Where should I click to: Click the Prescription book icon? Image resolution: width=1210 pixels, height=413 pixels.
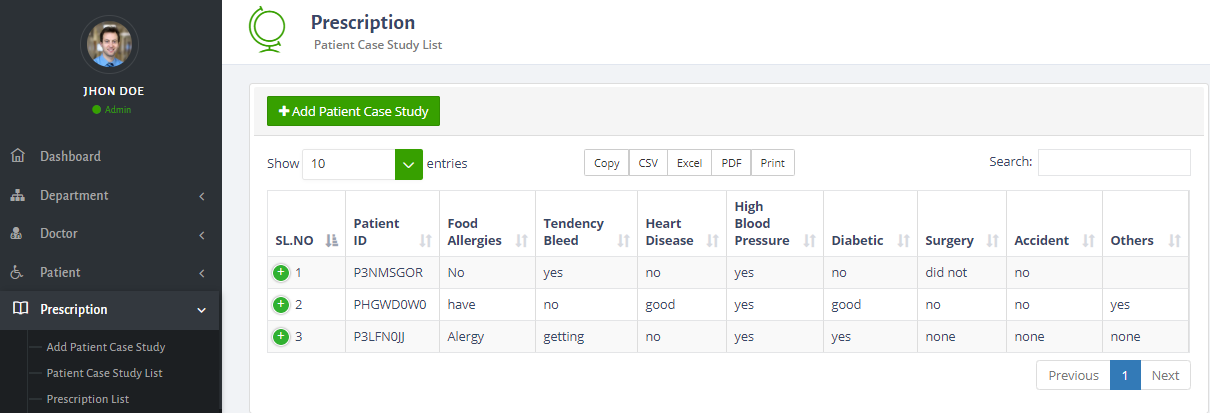[17, 310]
